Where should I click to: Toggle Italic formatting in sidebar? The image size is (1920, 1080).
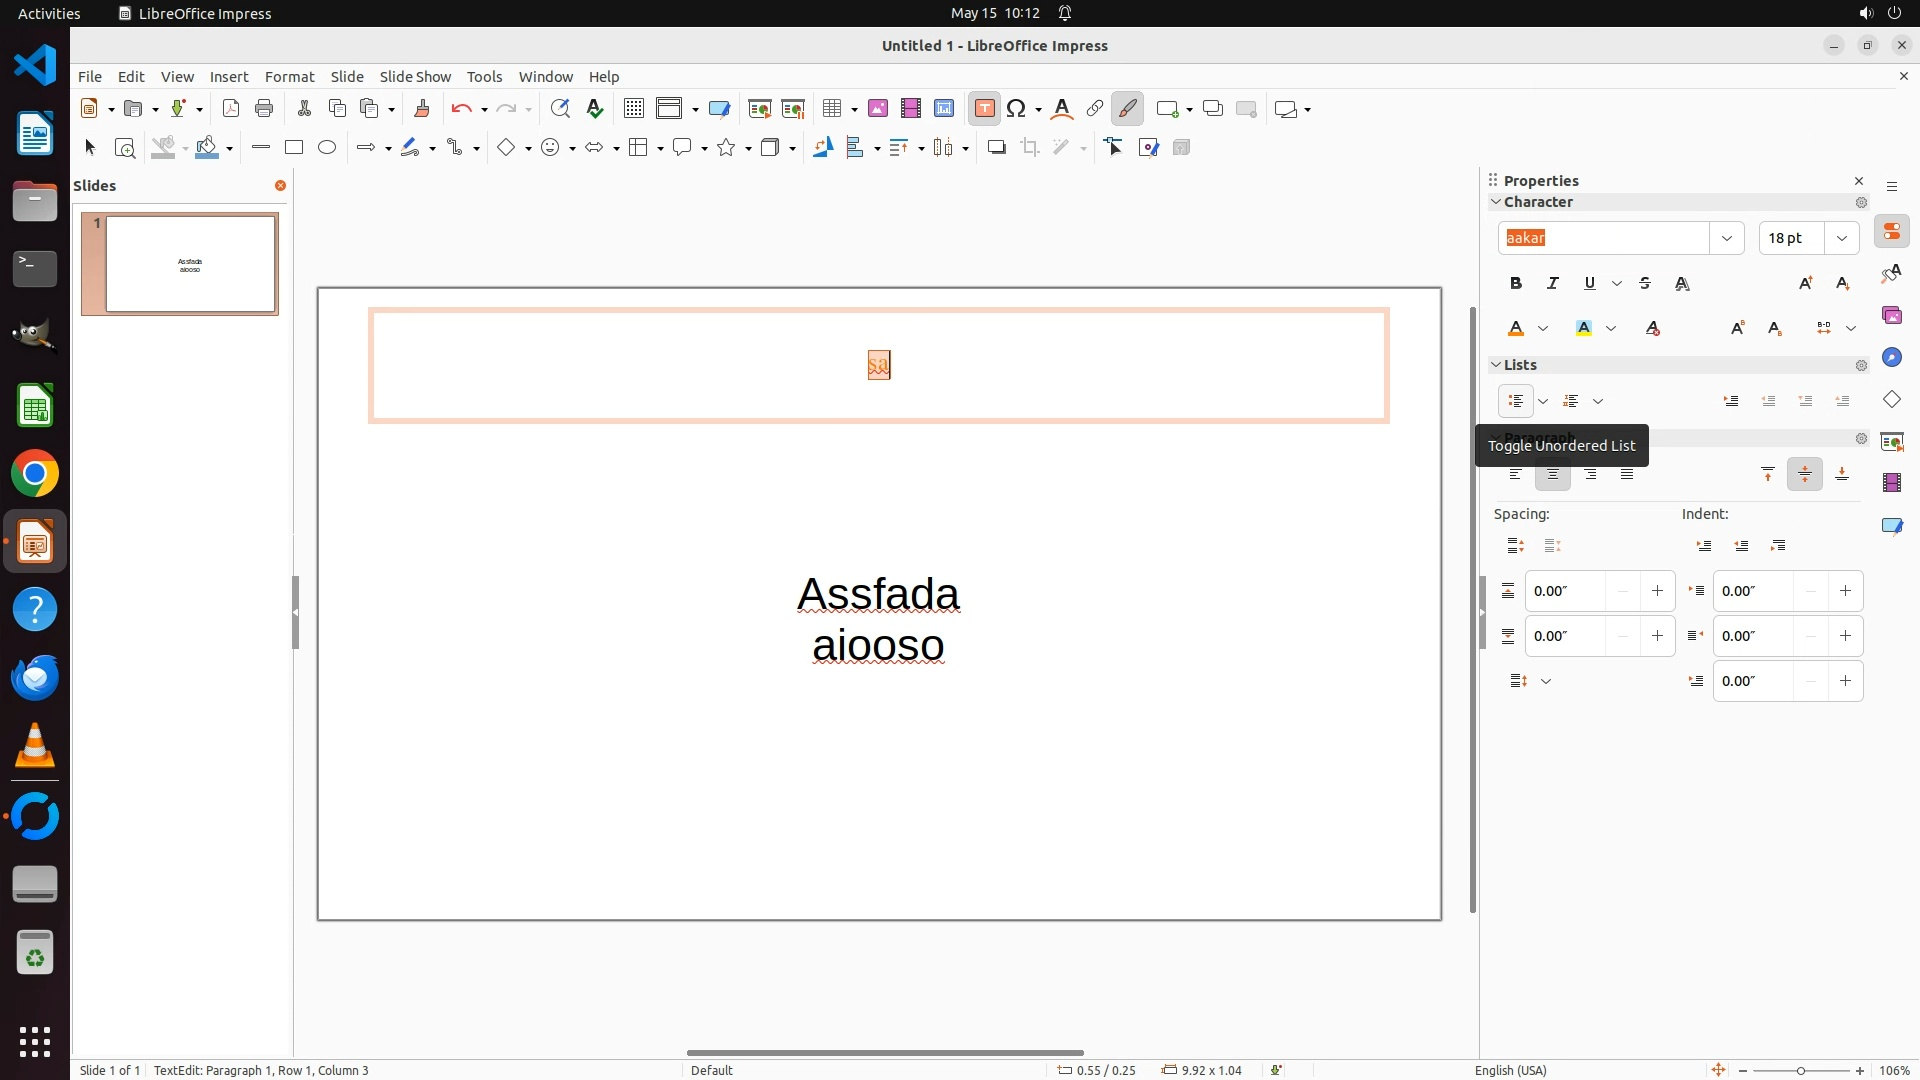[1553, 284]
